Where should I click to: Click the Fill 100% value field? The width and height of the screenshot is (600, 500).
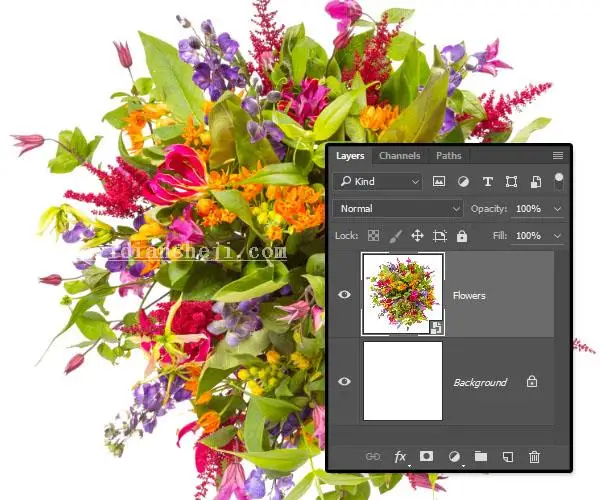(x=528, y=236)
